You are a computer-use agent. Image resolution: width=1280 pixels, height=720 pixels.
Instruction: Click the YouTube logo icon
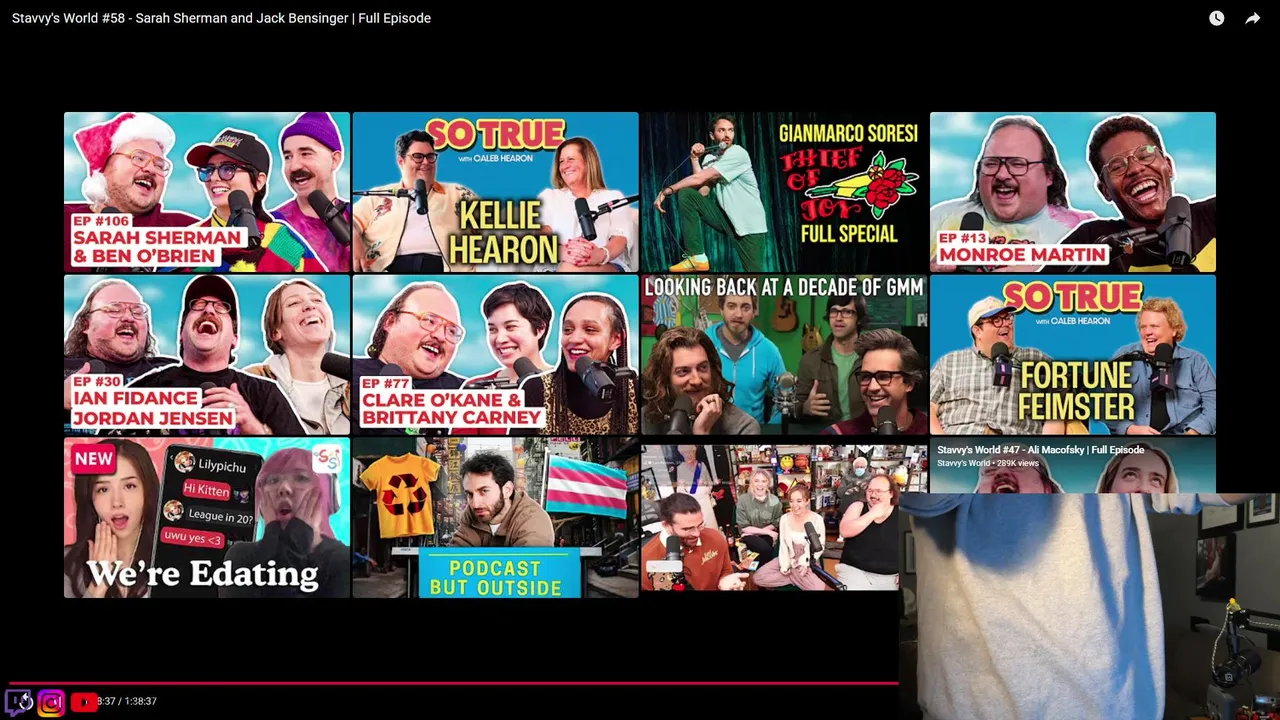tap(83, 702)
